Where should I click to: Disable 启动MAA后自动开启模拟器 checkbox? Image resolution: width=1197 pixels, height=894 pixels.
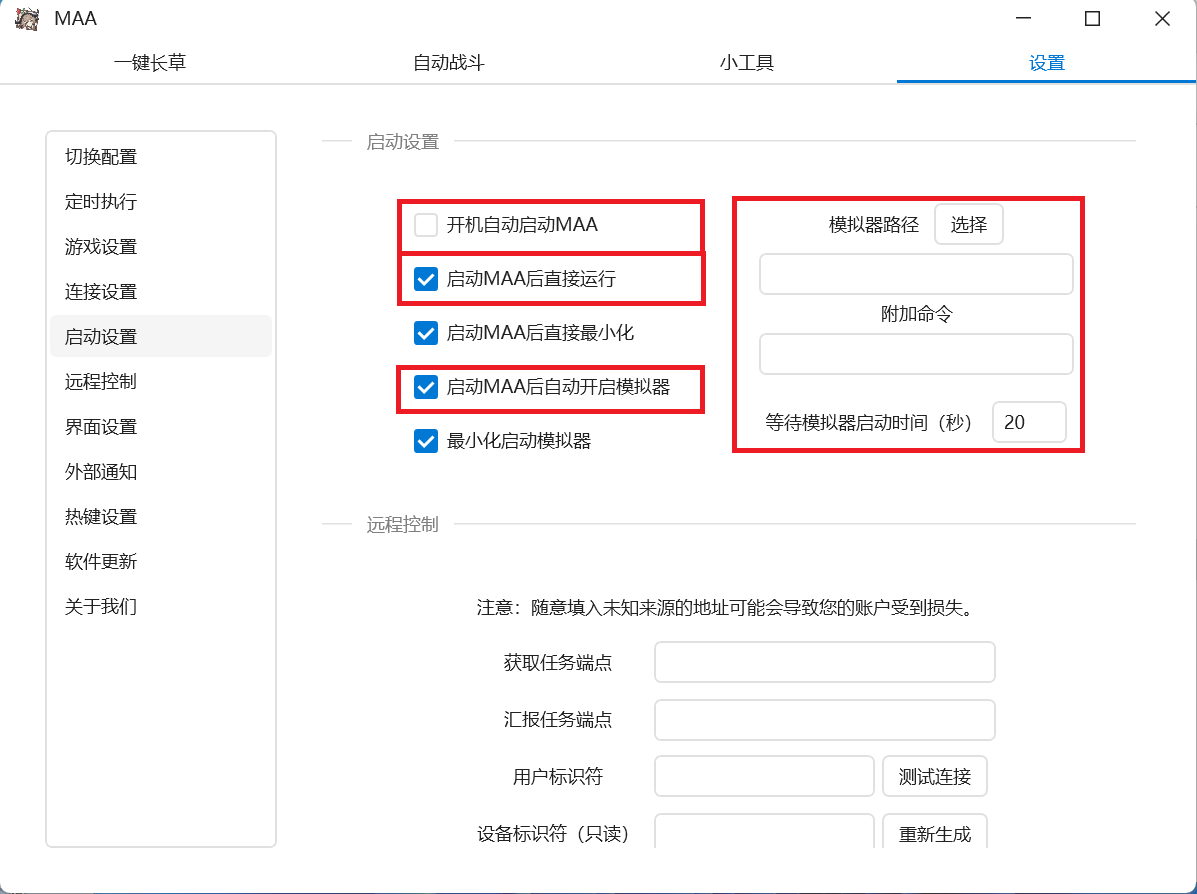click(427, 387)
